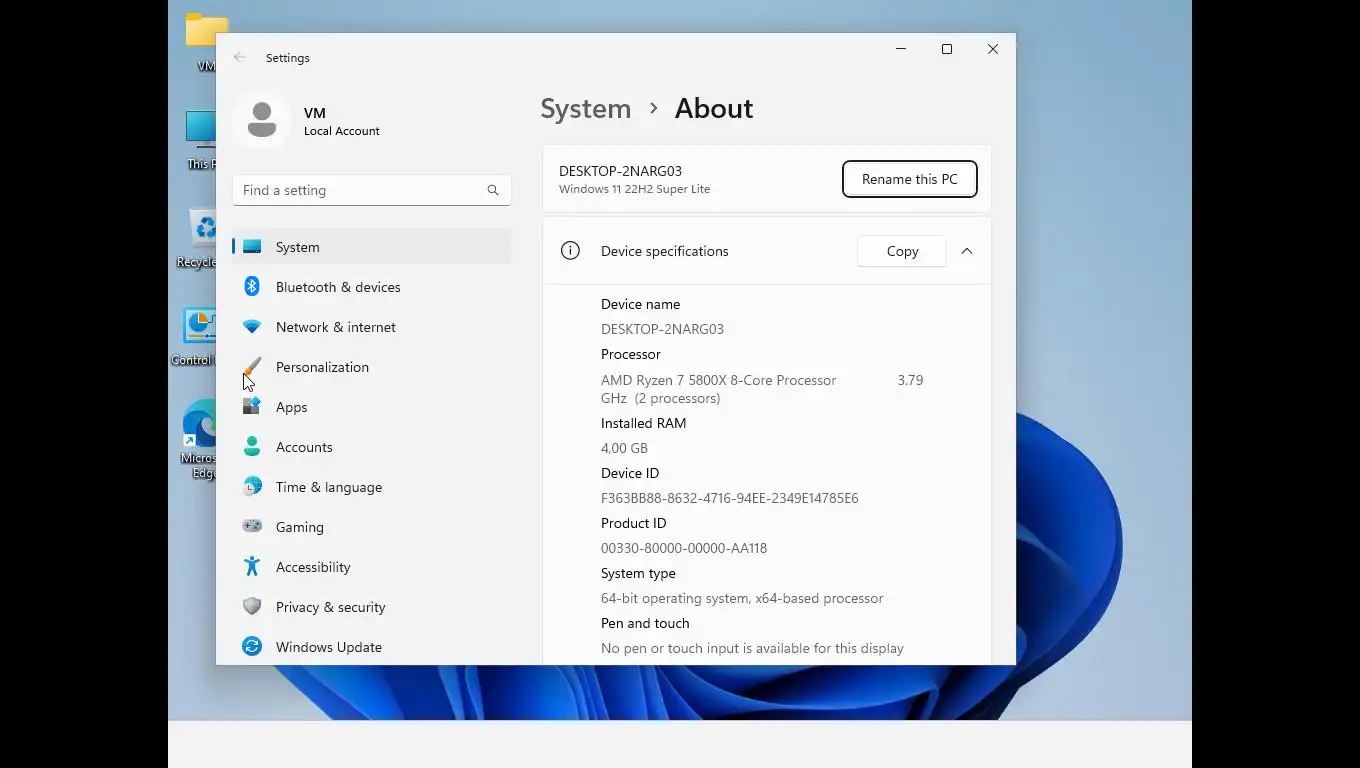The image size is (1360, 768).
Task: Click the Personalization paintbrush icon
Action: (x=252, y=367)
